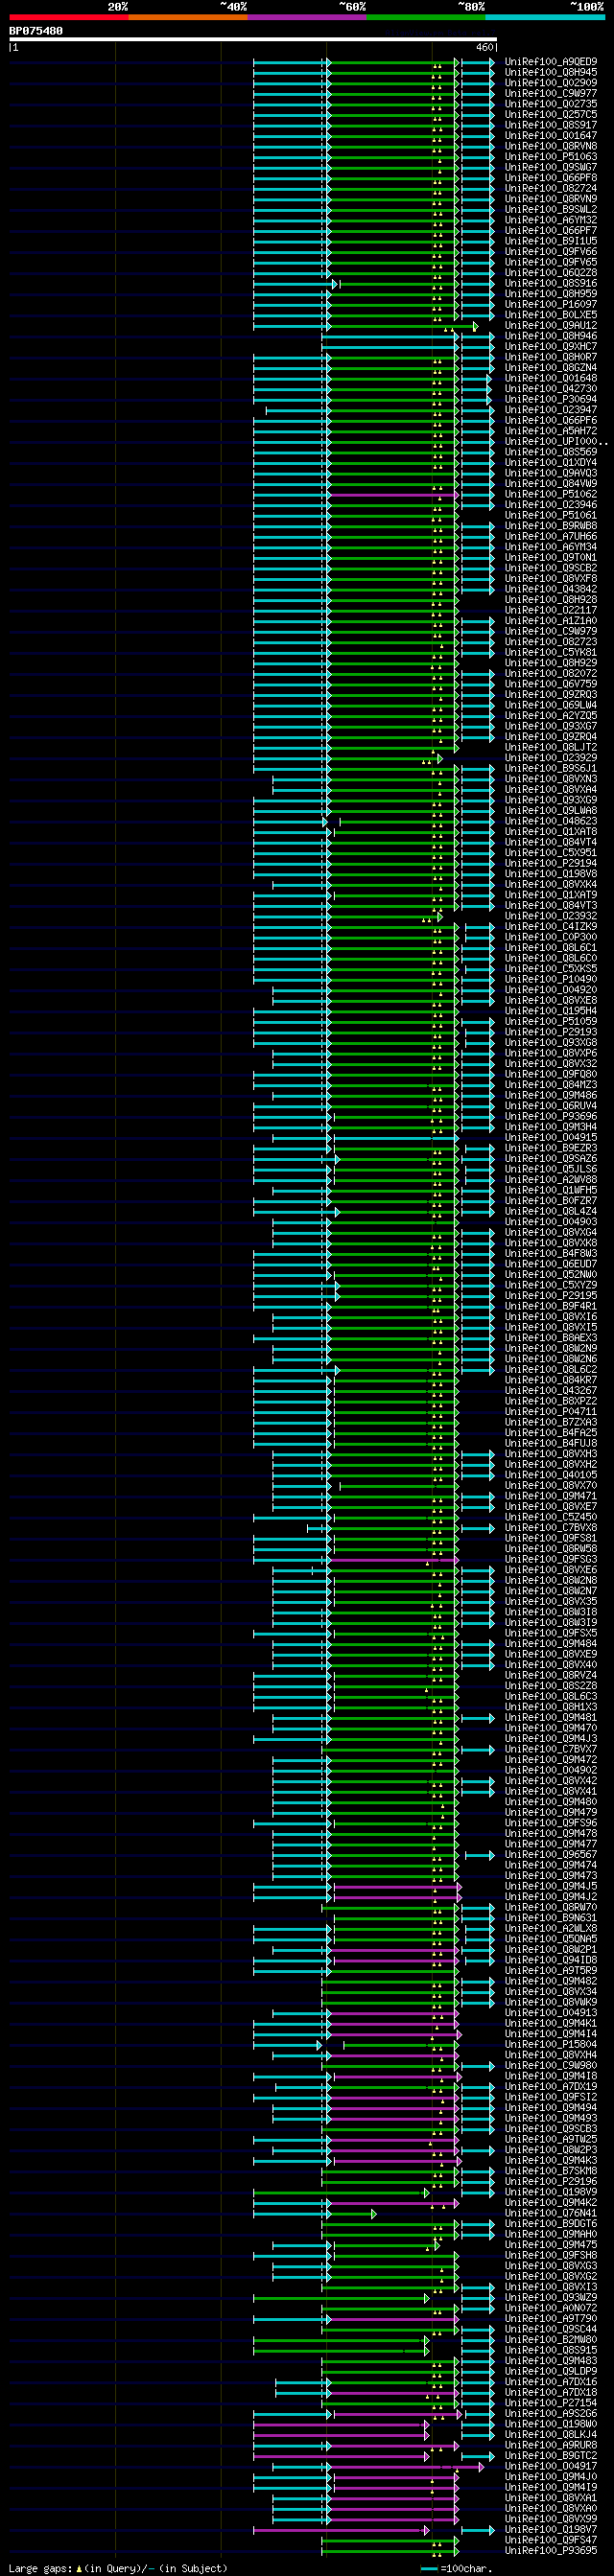This screenshot has height=2576, width=614.
Task: Select hit label UniRef100_B4FUJ8
Action: (551, 1444)
